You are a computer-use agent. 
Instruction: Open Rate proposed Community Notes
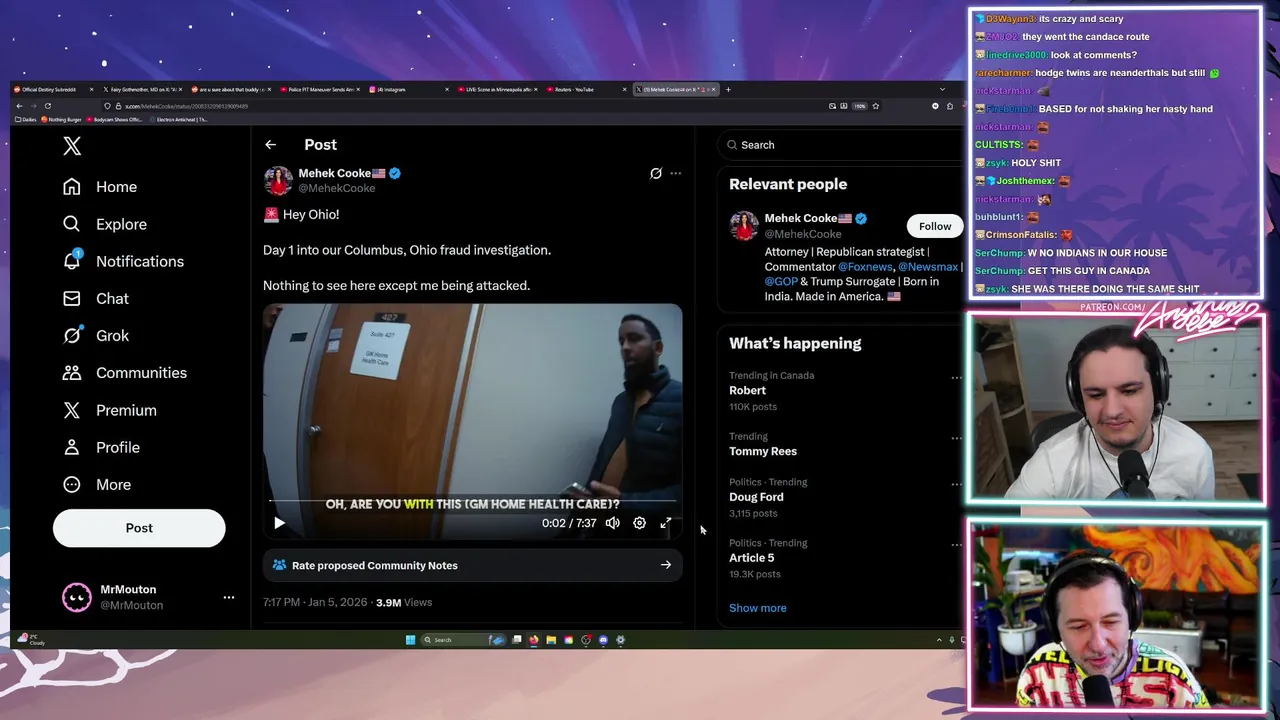pos(473,565)
